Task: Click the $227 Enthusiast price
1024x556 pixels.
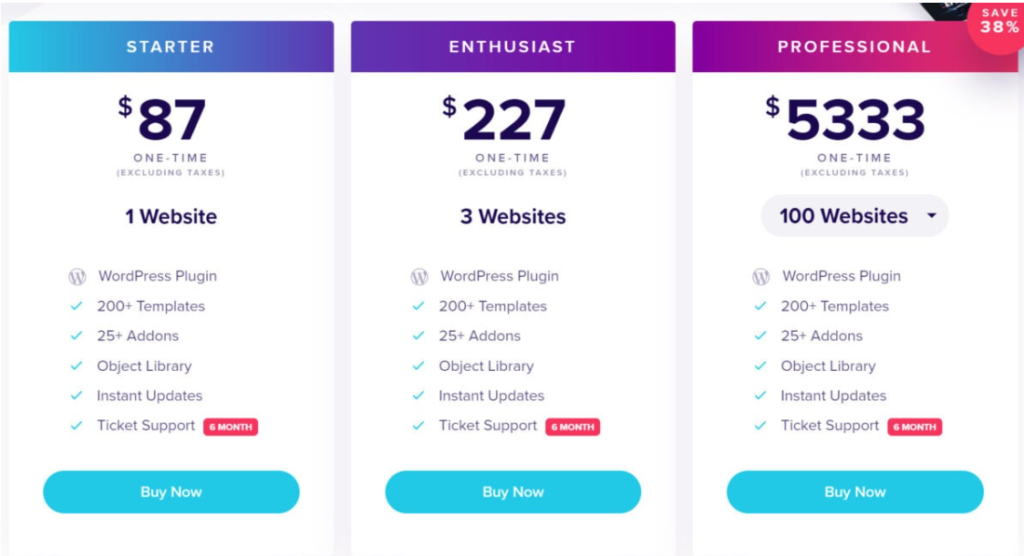Action: (504, 119)
